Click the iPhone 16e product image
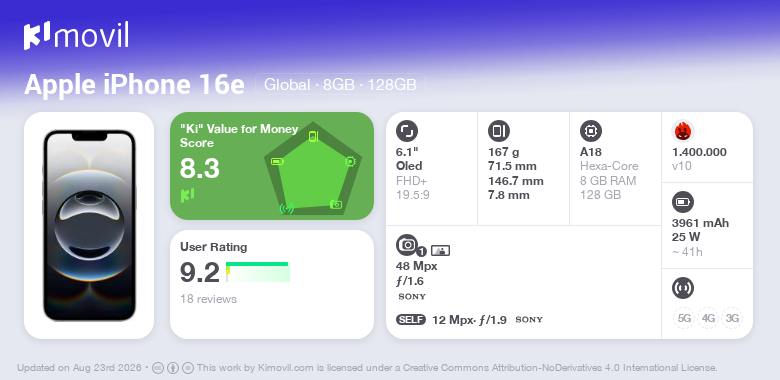This screenshot has height=380, width=780. pos(89,225)
